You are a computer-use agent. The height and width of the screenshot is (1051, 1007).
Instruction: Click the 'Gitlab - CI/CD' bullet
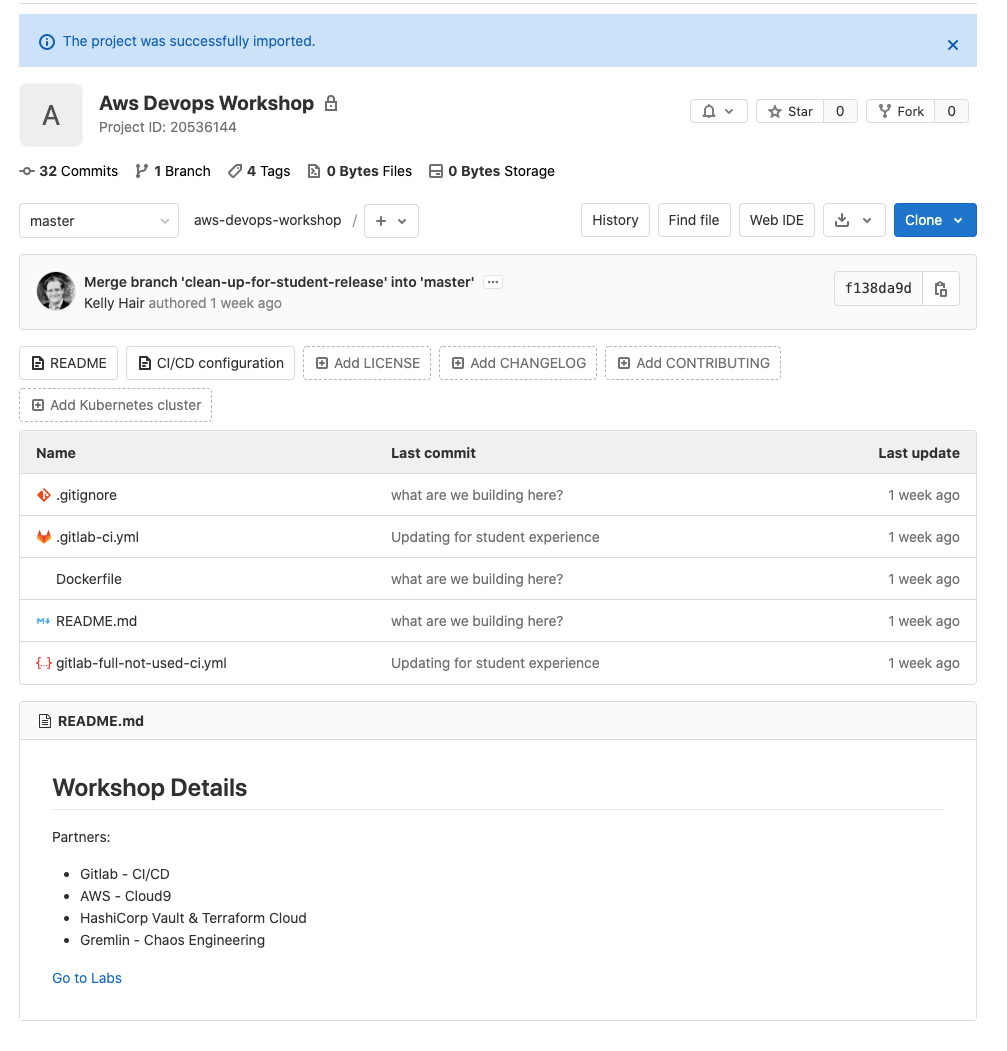click(x=125, y=874)
